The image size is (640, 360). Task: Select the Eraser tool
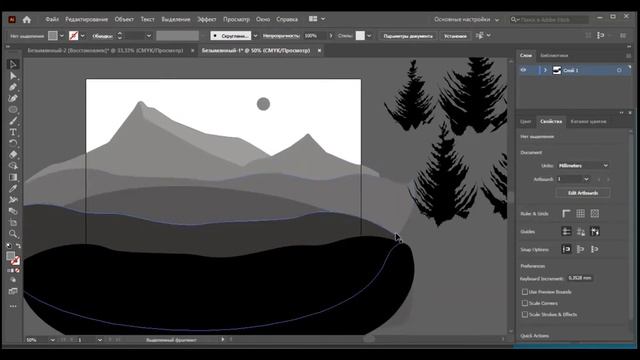coord(13,155)
